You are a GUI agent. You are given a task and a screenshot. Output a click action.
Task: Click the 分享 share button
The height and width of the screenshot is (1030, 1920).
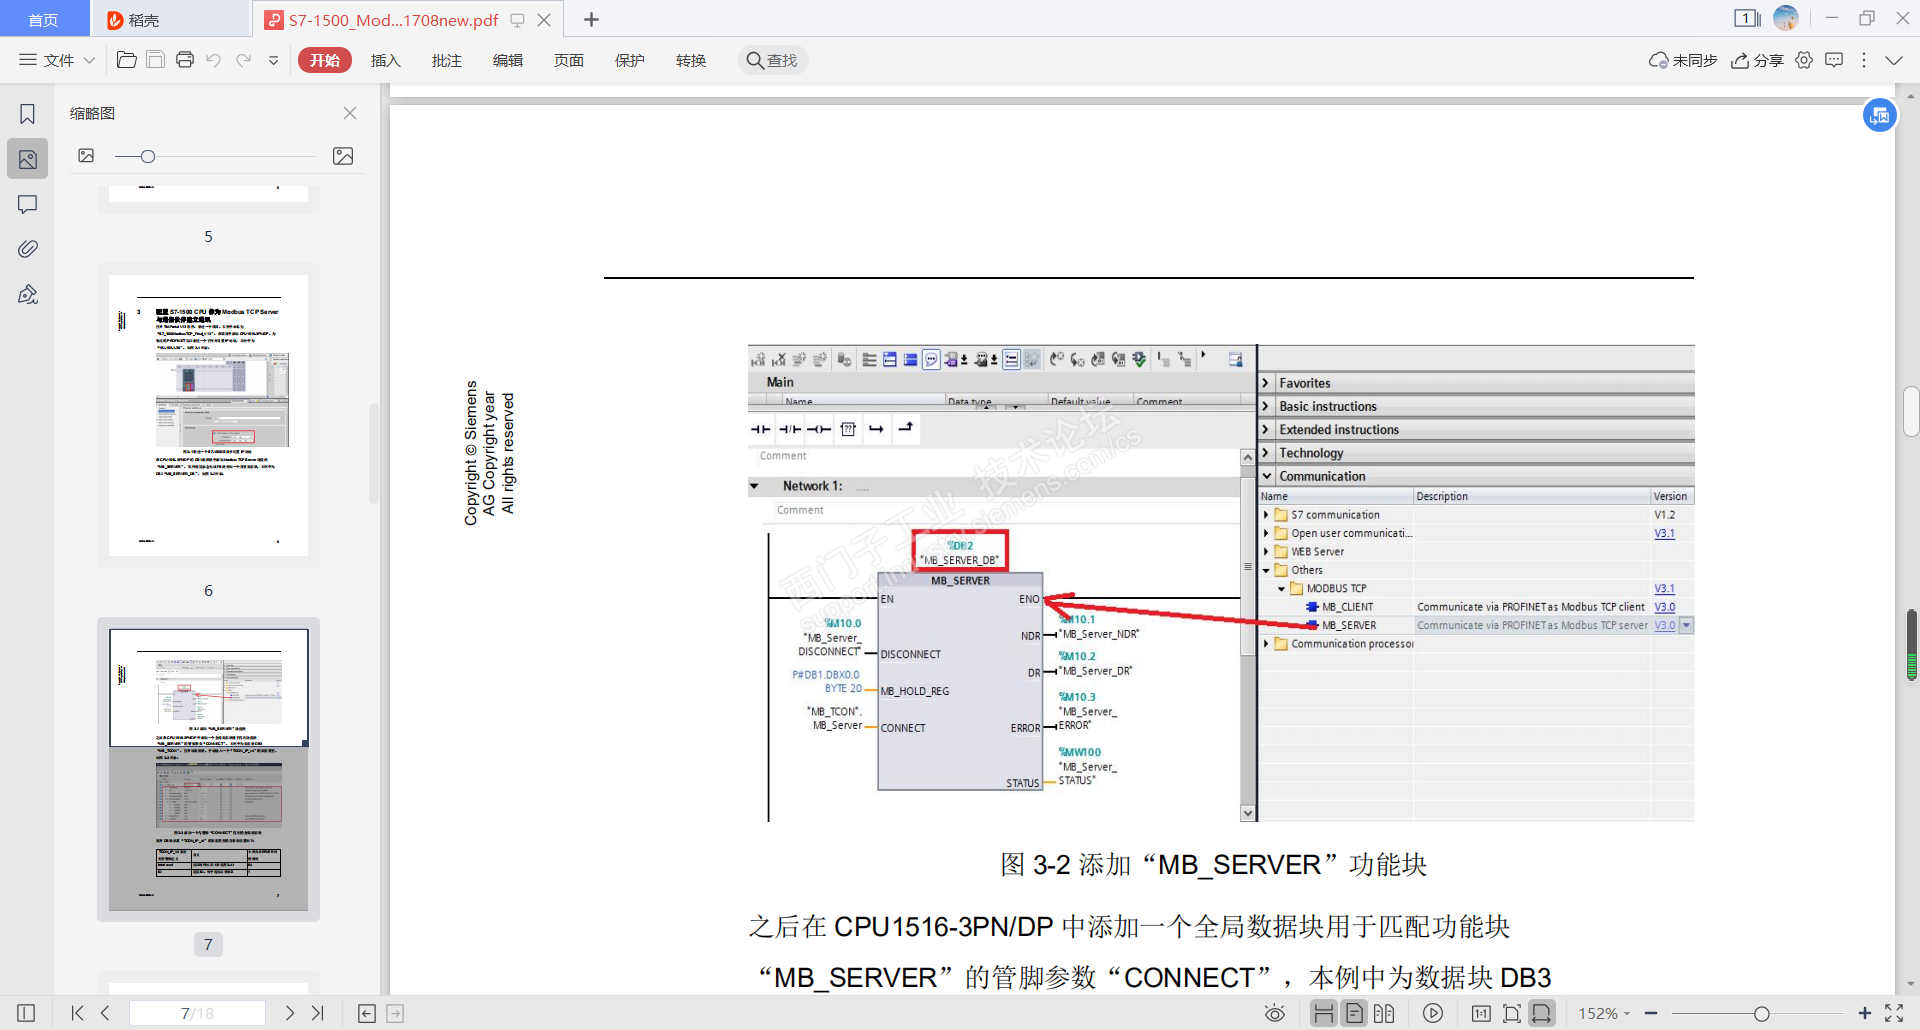coord(1758,60)
